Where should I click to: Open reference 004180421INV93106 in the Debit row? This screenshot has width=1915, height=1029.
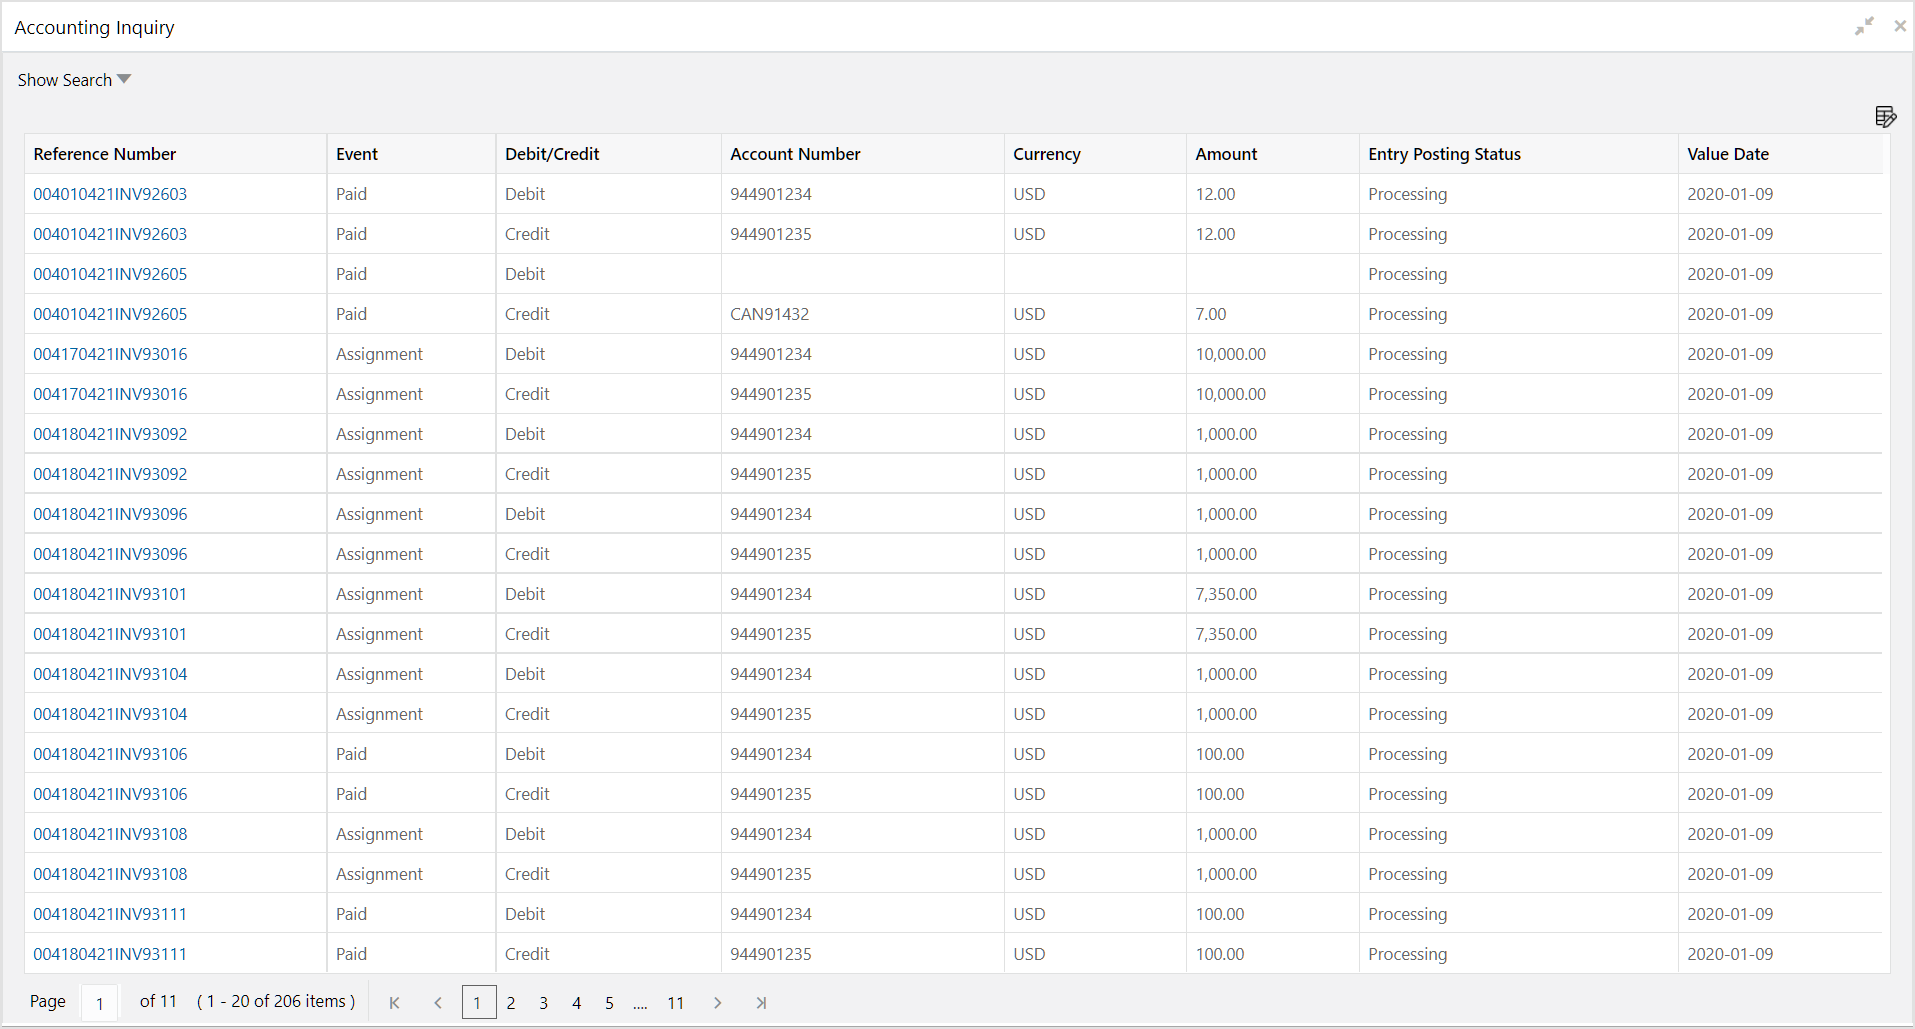pyautogui.click(x=110, y=754)
